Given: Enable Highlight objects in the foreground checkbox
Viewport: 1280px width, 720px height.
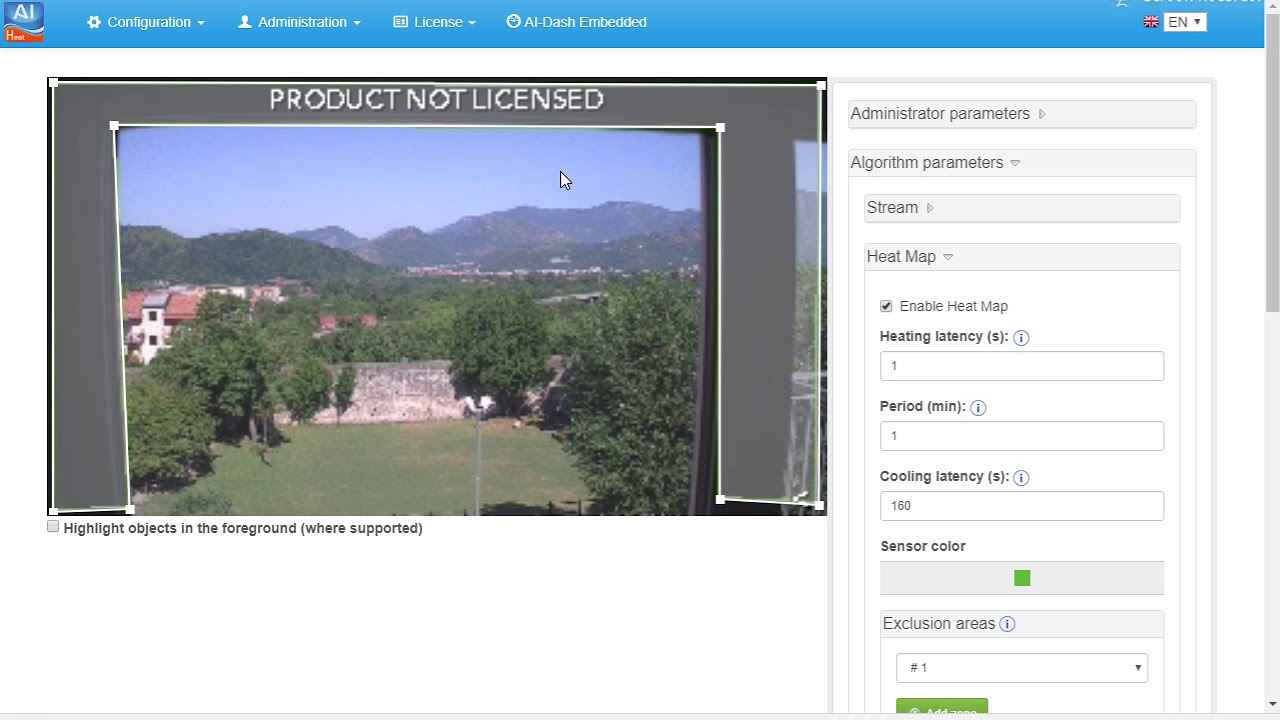Looking at the screenshot, I should coord(53,527).
